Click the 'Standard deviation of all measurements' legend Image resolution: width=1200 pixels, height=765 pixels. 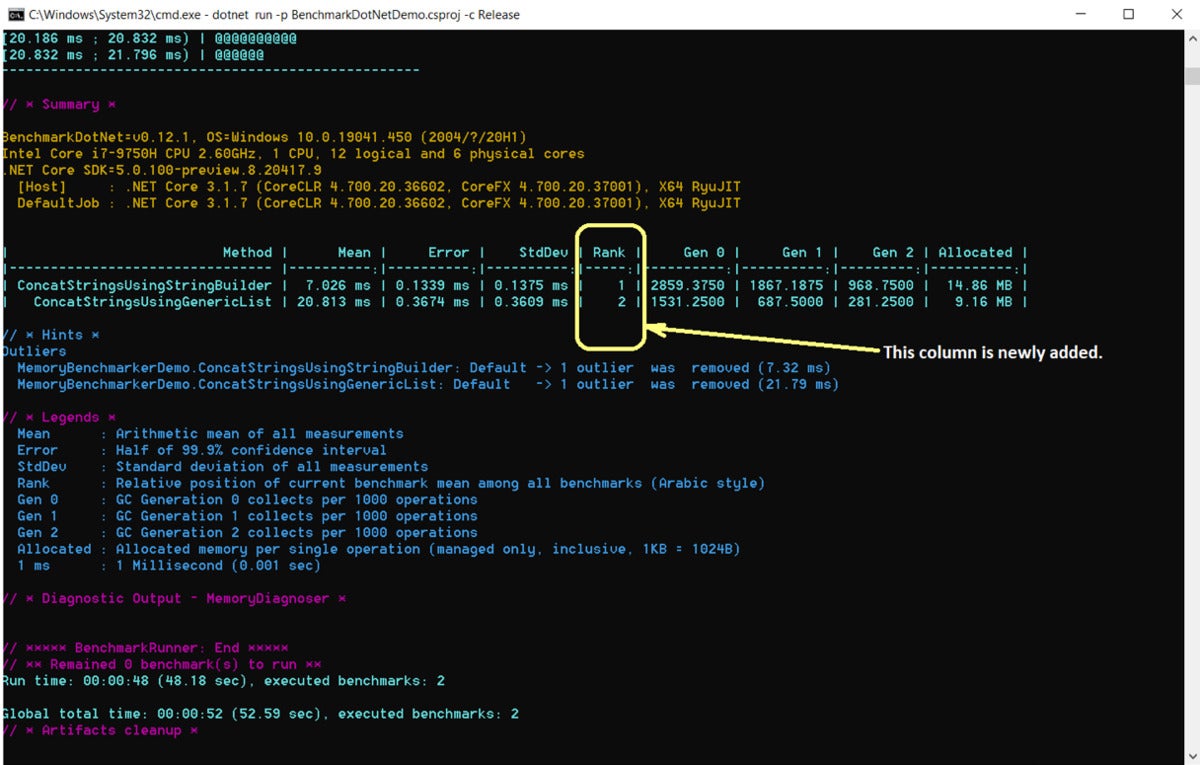272,466
